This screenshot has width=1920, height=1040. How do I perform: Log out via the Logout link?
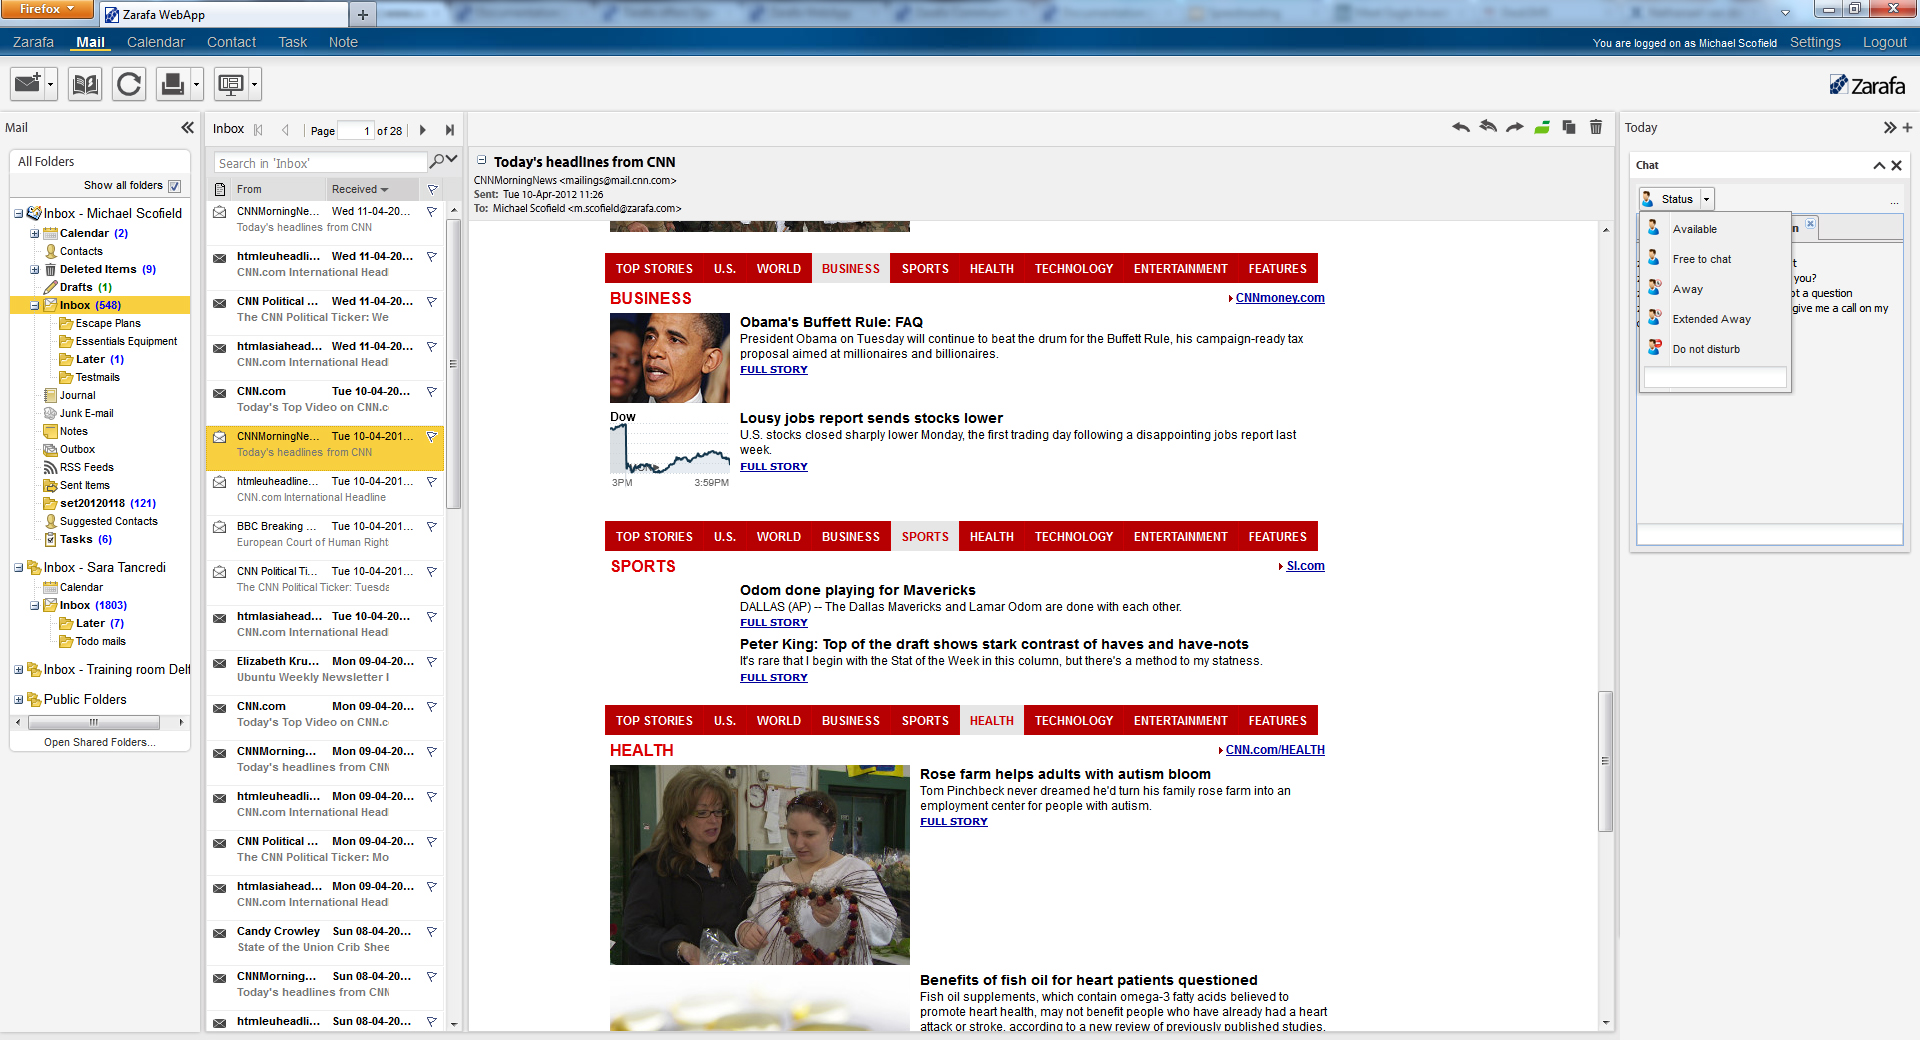(1884, 42)
